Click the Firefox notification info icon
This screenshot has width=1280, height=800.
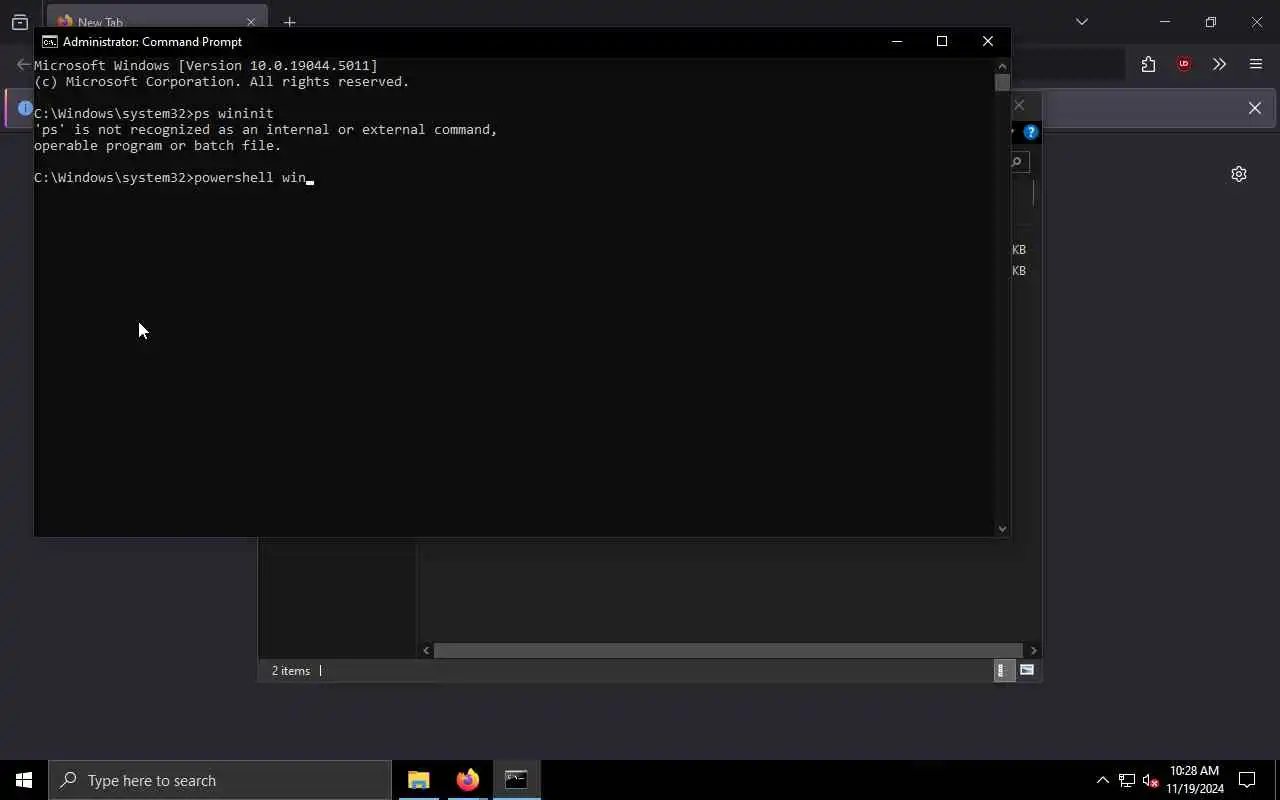pyautogui.click(x=25, y=108)
